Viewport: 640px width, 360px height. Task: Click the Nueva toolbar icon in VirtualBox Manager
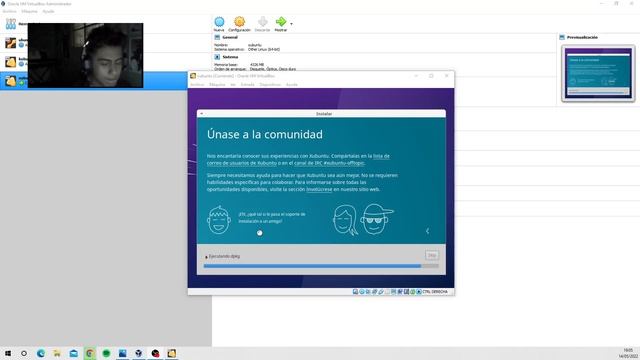[219, 22]
